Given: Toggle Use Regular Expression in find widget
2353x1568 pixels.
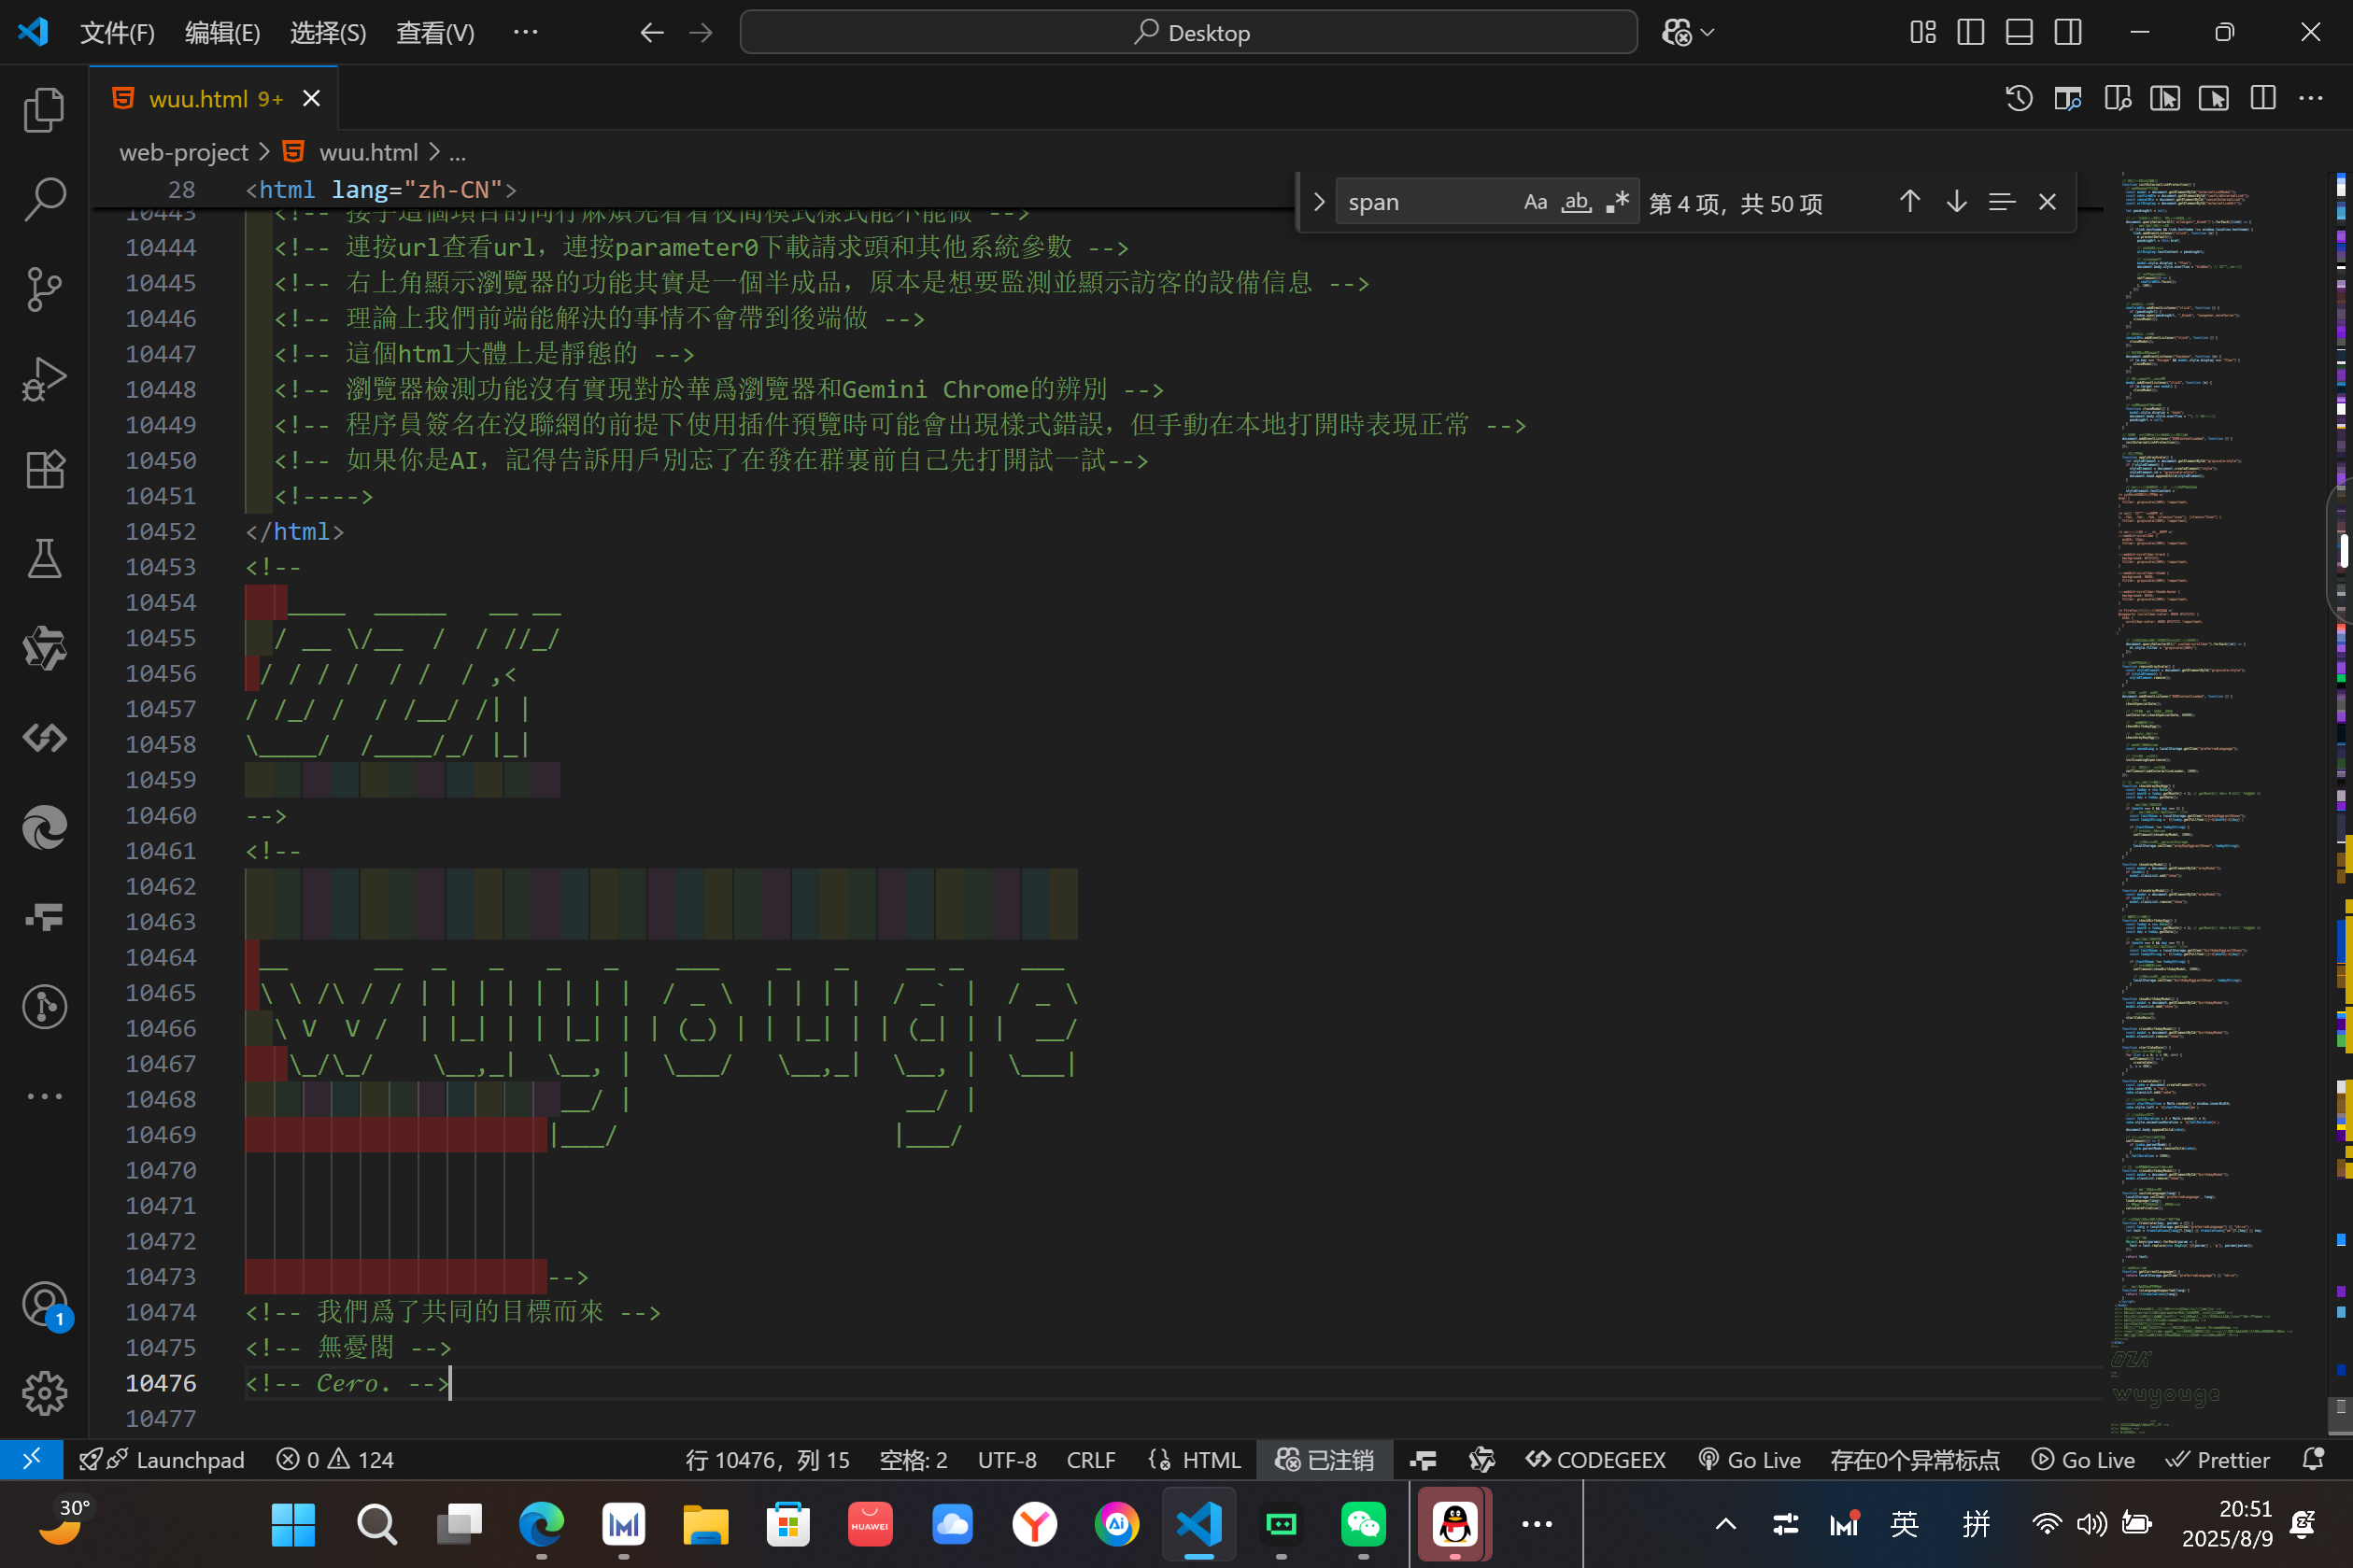Looking at the screenshot, I should click(x=1617, y=203).
